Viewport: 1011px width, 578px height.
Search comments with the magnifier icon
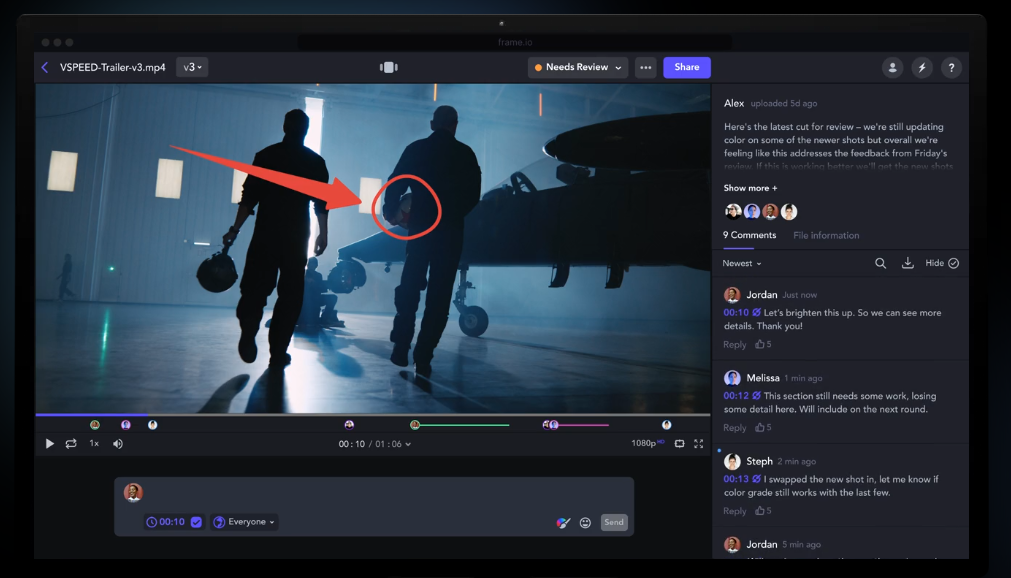880,263
